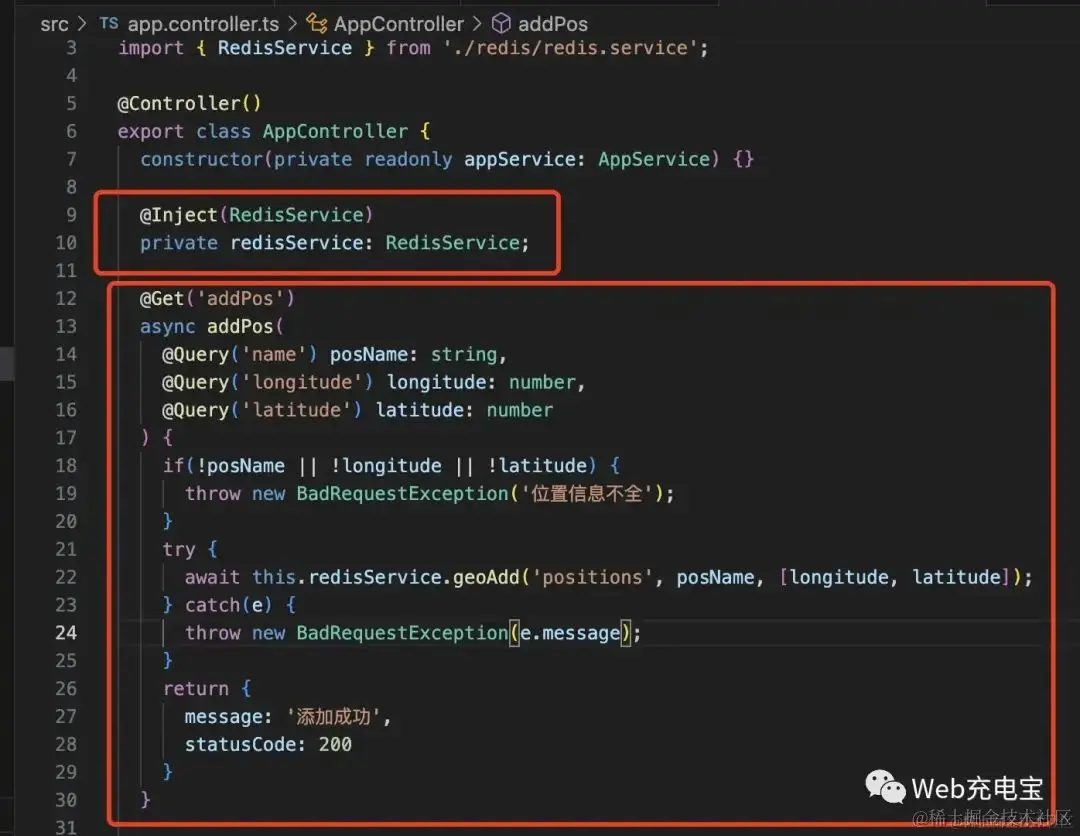Viewport: 1080px width, 836px height.
Task: Click the '位置信息不全' string literal
Action: [x=586, y=494]
